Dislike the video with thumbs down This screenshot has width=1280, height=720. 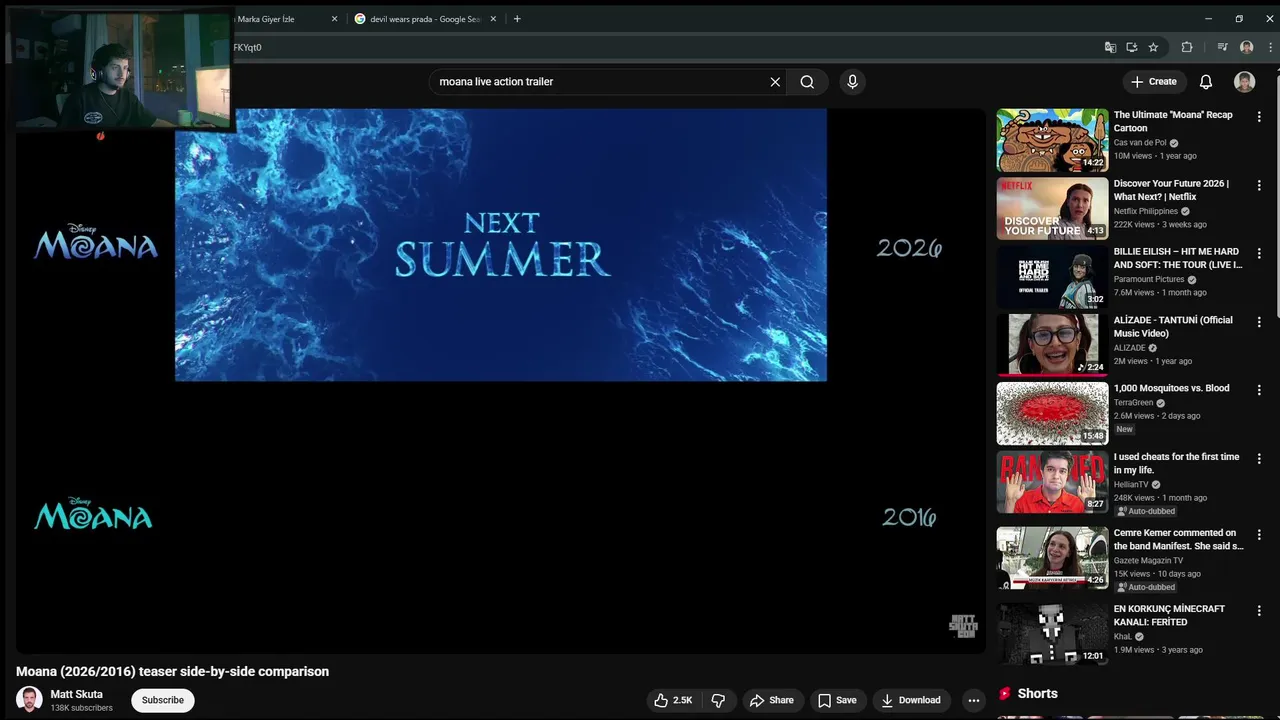click(x=718, y=700)
